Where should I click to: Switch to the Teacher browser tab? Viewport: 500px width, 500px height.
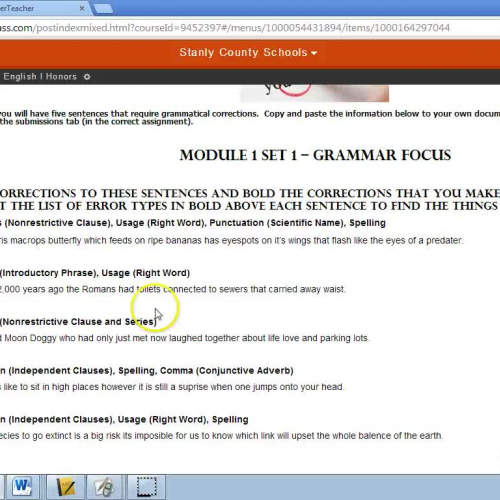click(43, 8)
